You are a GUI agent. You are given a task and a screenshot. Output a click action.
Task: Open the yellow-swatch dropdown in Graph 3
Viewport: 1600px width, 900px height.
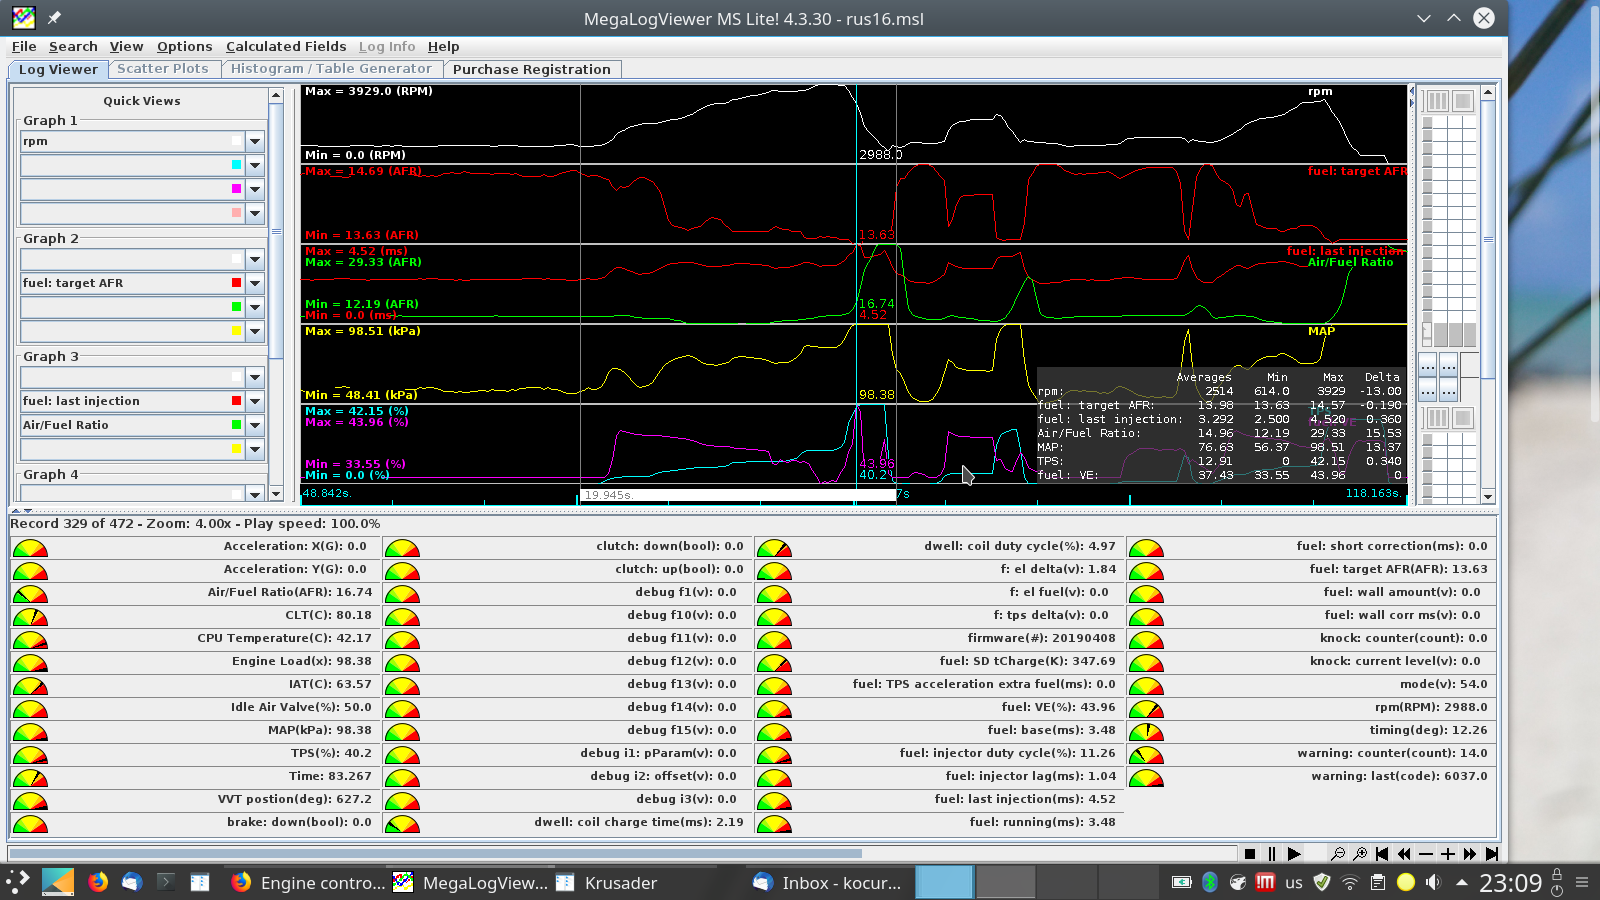point(255,450)
